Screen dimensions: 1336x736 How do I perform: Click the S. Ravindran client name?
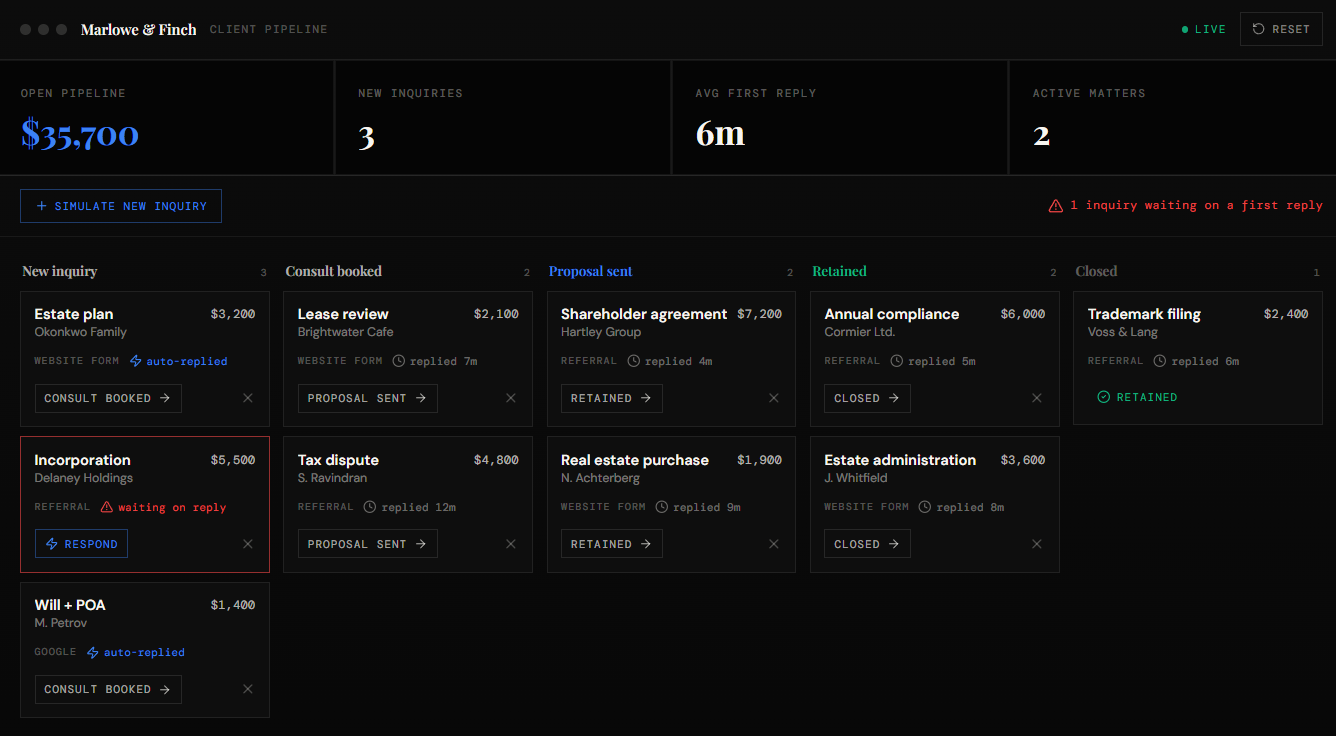coord(332,478)
